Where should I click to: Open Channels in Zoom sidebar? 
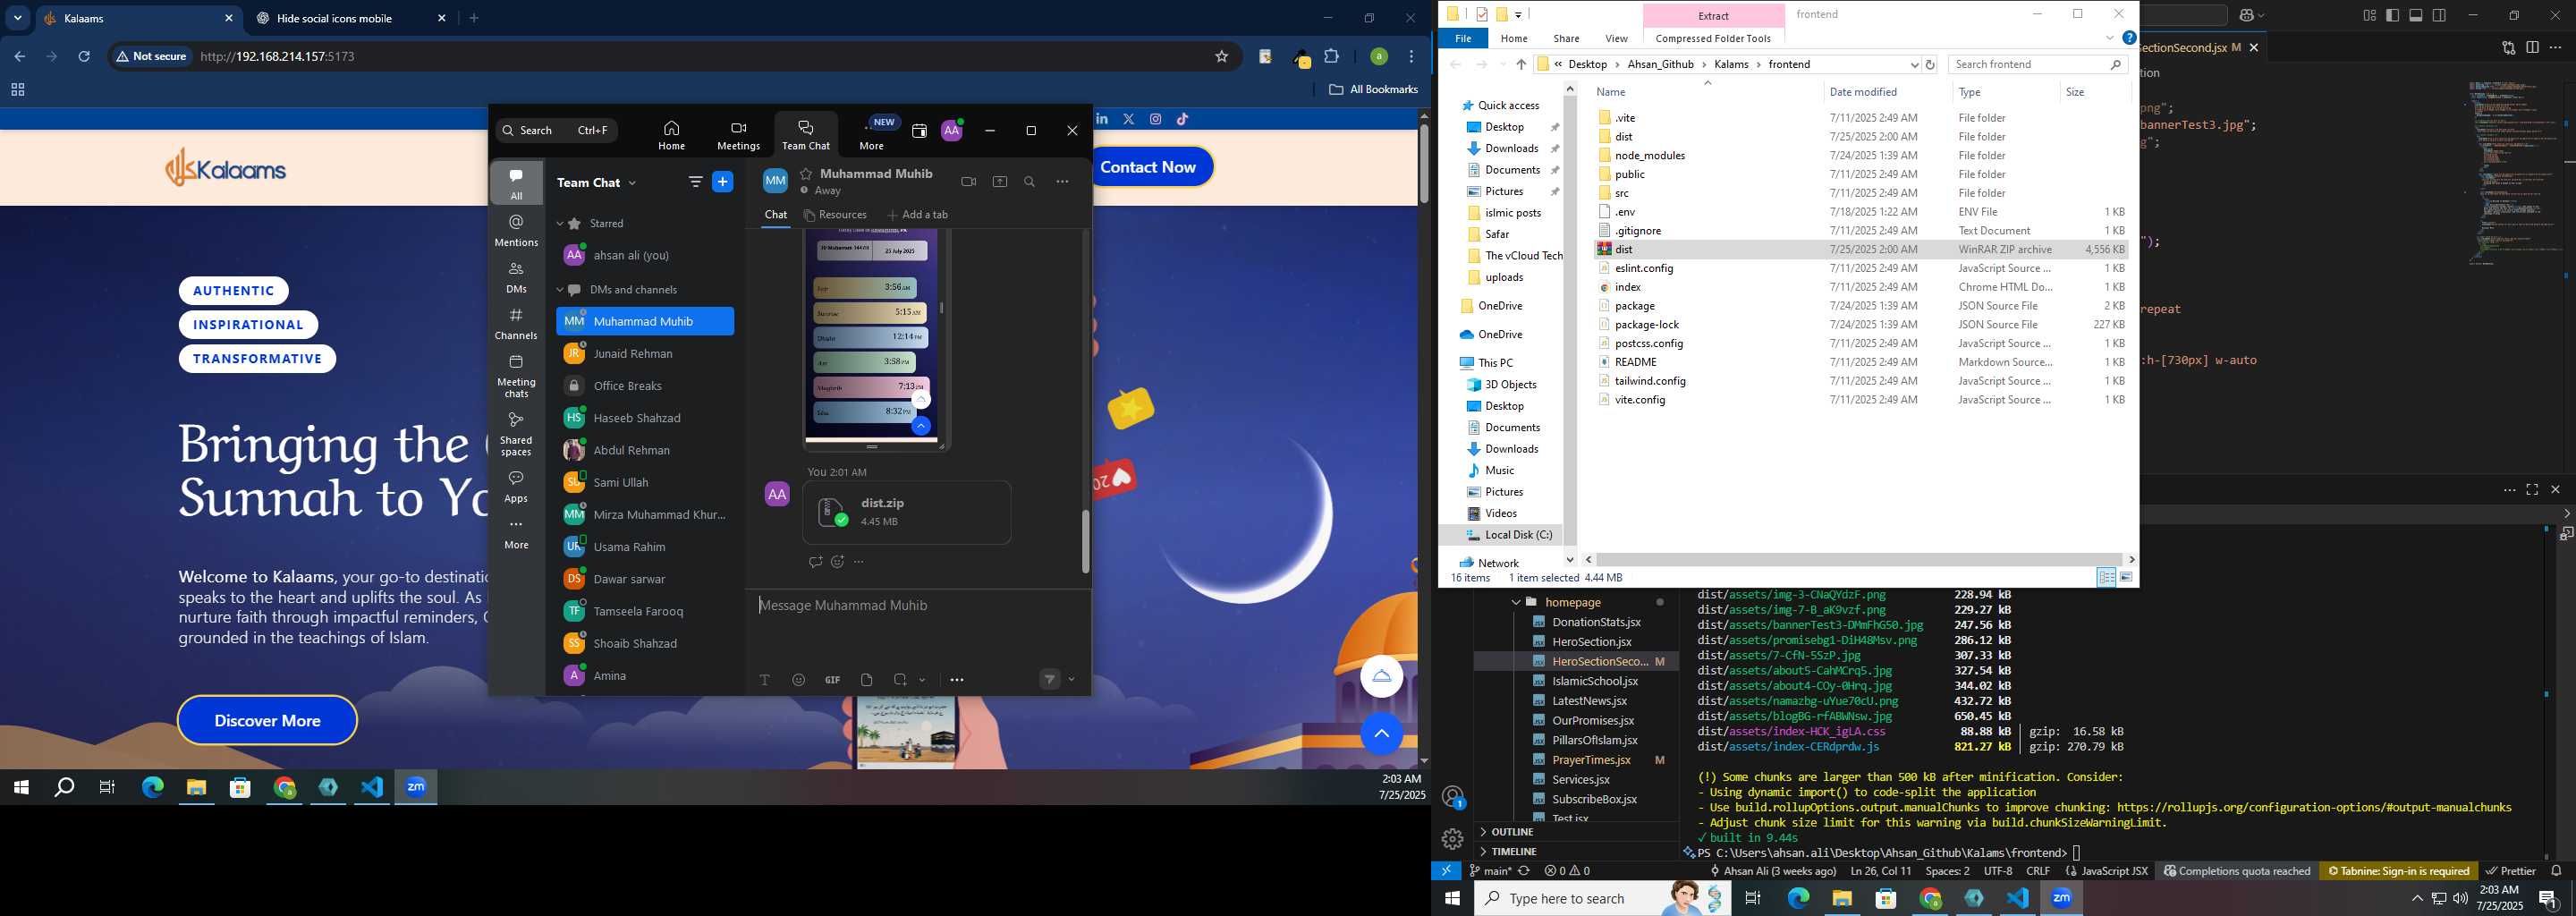pyautogui.click(x=516, y=324)
